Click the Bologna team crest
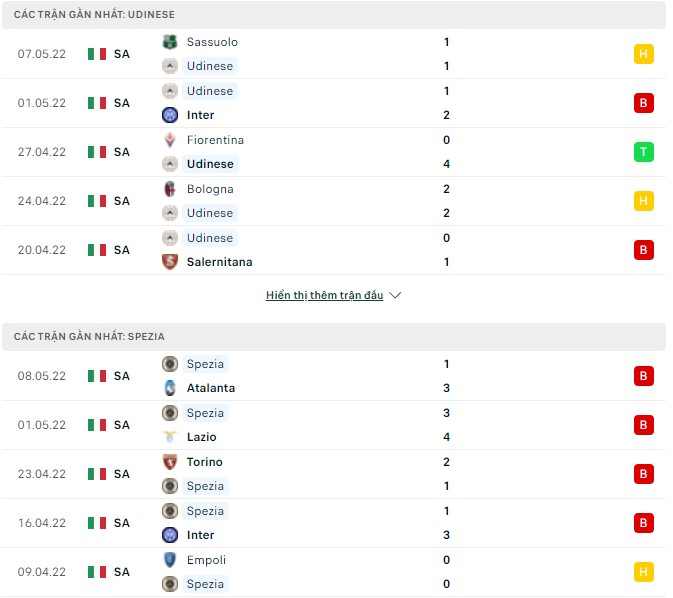Screen dimensions: 673x598 [x=170, y=189]
